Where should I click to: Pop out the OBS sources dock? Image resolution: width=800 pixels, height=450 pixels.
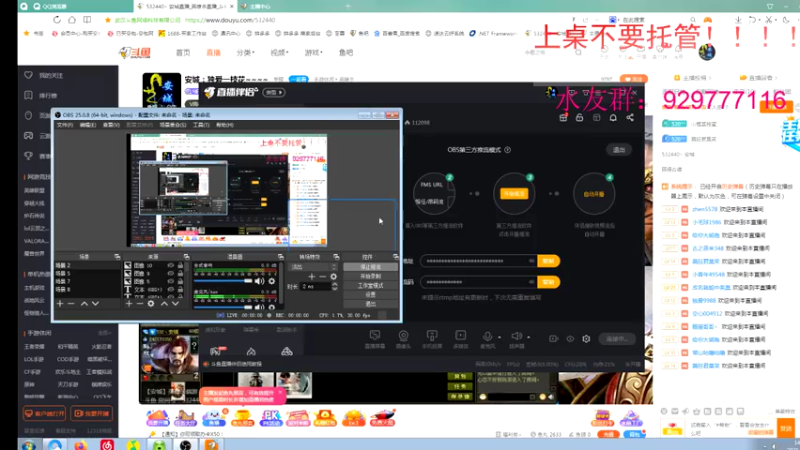click(186, 257)
